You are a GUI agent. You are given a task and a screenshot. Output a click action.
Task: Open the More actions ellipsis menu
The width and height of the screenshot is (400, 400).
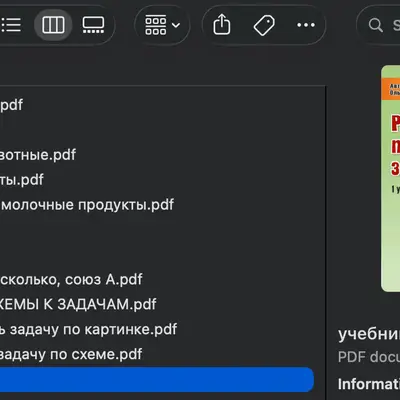tap(306, 25)
